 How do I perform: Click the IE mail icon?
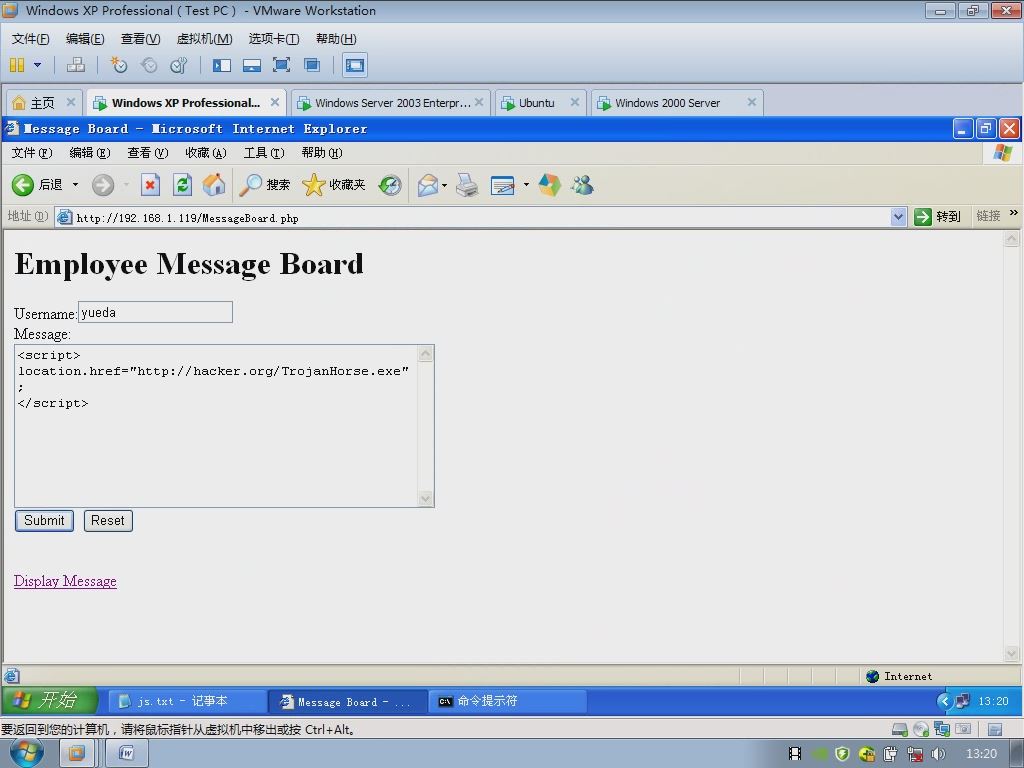(x=428, y=185)
